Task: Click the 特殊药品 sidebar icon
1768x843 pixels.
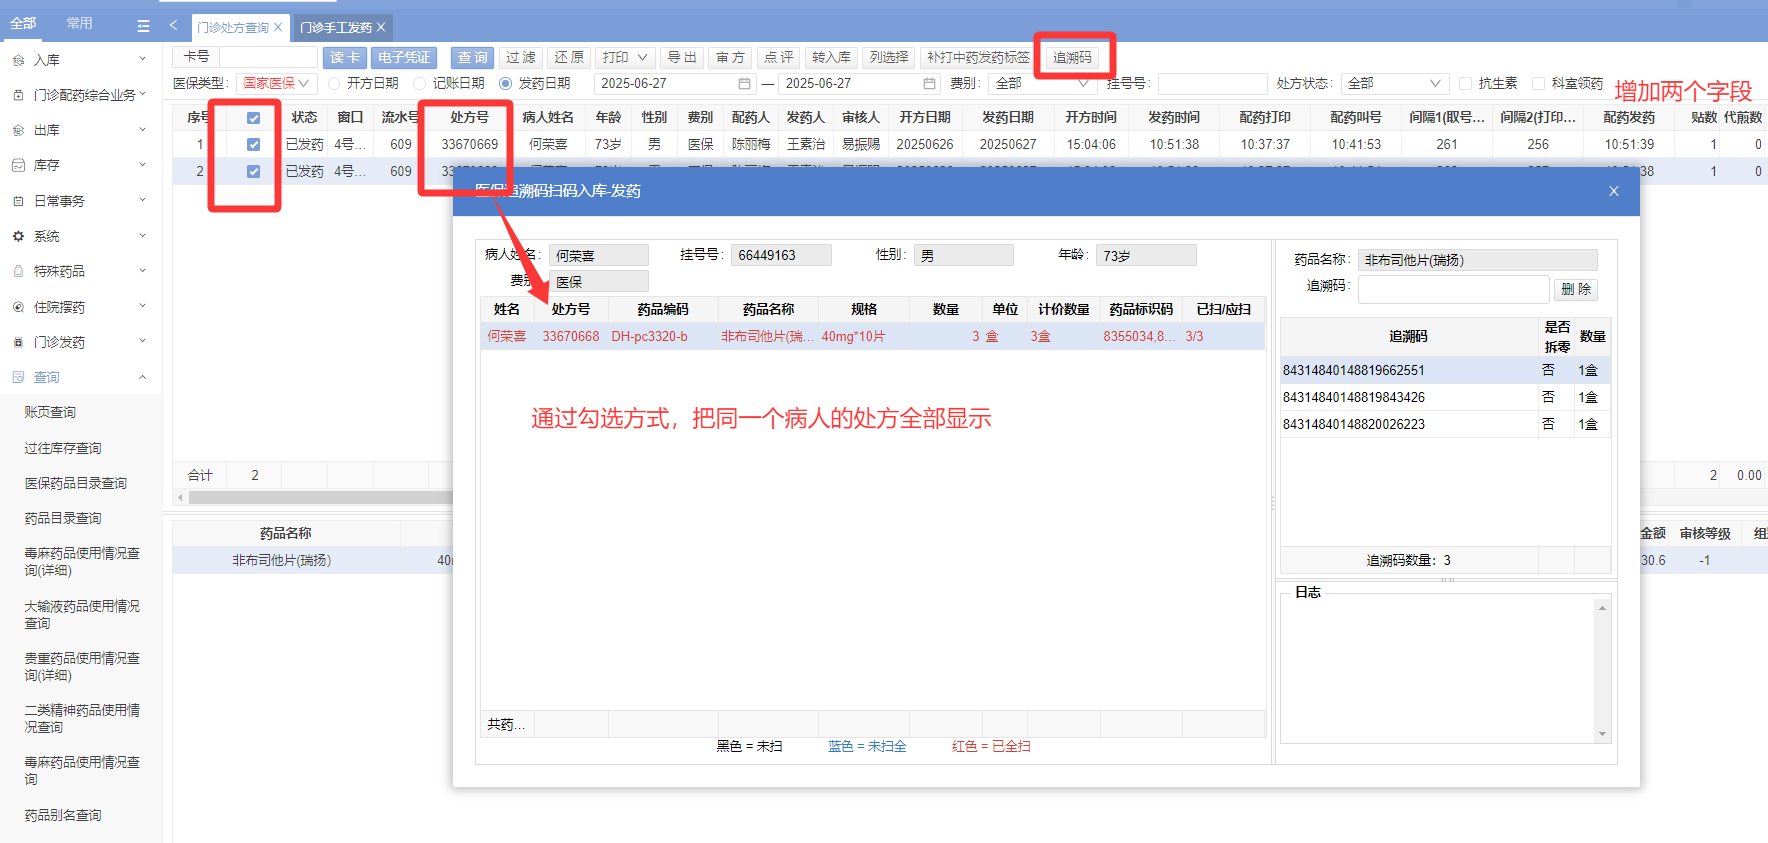Action: pos(18,271)
